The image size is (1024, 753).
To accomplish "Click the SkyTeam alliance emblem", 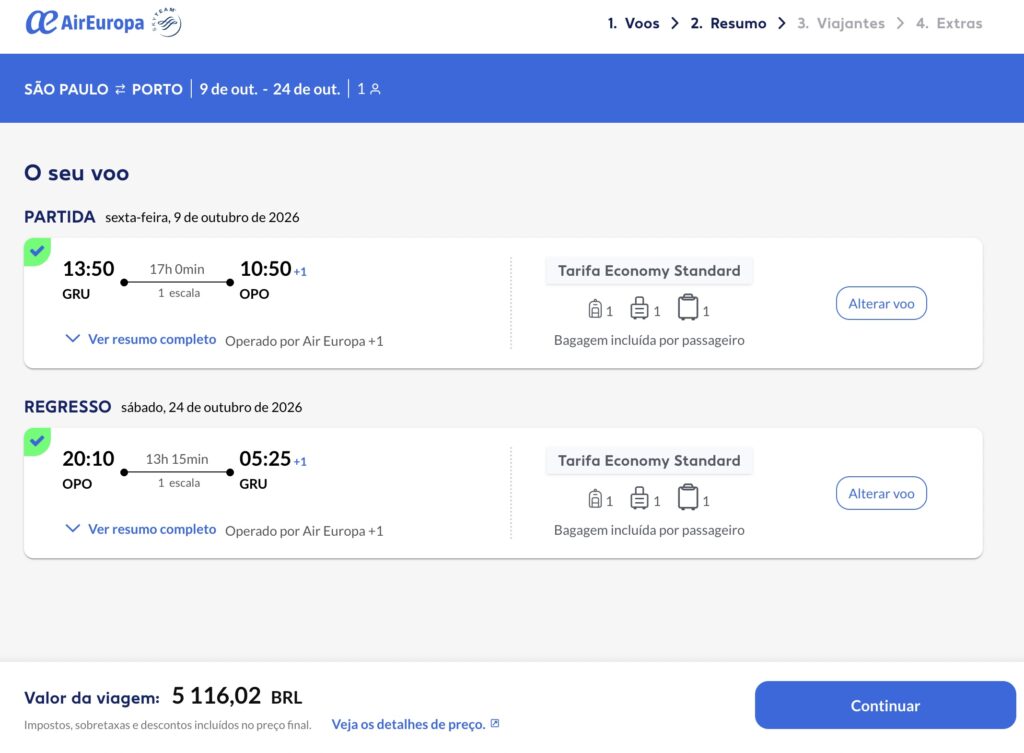I will (x=166, y=22).
